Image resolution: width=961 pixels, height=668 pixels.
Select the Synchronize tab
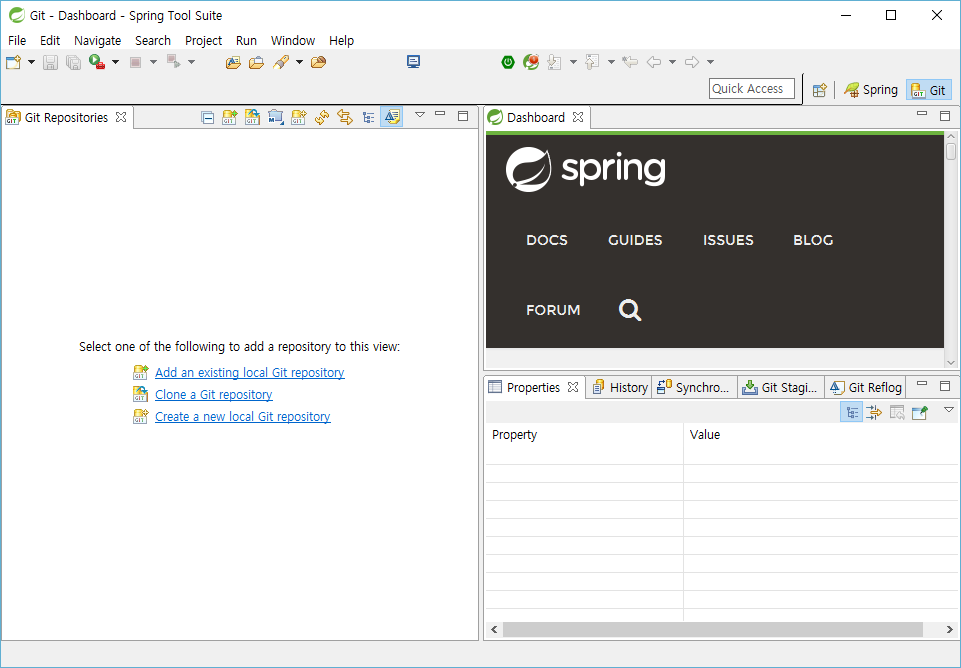click(x=693, y=387)
